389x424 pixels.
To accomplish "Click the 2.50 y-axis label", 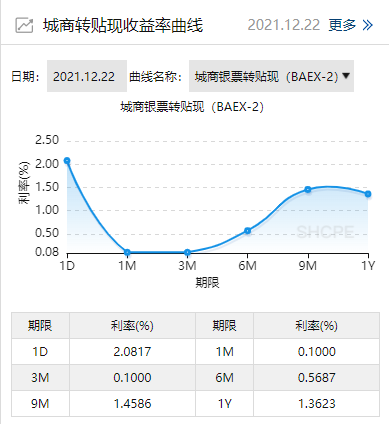I will 47,140.
